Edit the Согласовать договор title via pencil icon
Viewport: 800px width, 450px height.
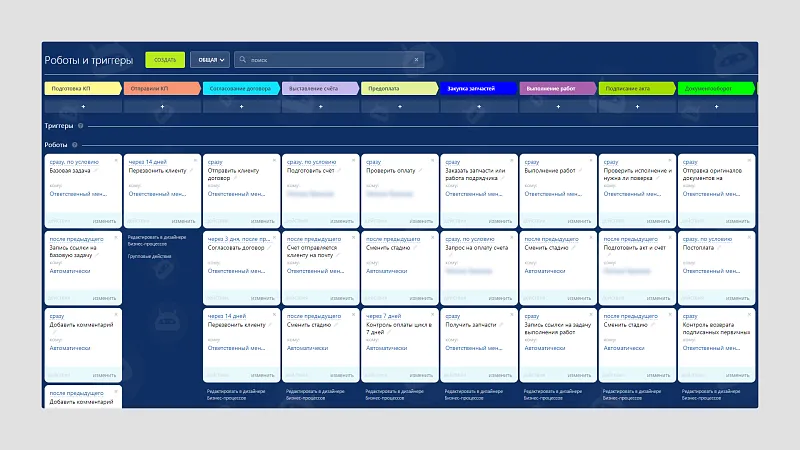[269, 247]
